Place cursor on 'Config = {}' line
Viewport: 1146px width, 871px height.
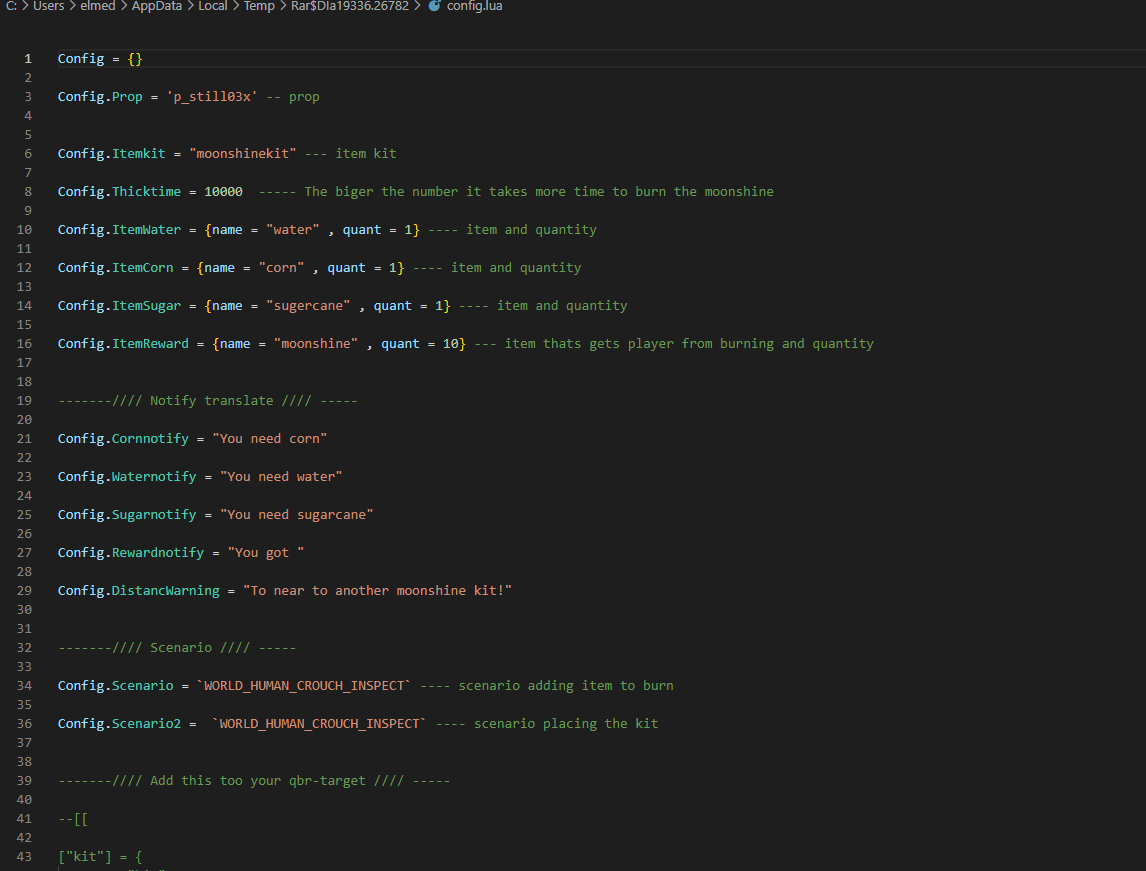[x=100, y=58]
